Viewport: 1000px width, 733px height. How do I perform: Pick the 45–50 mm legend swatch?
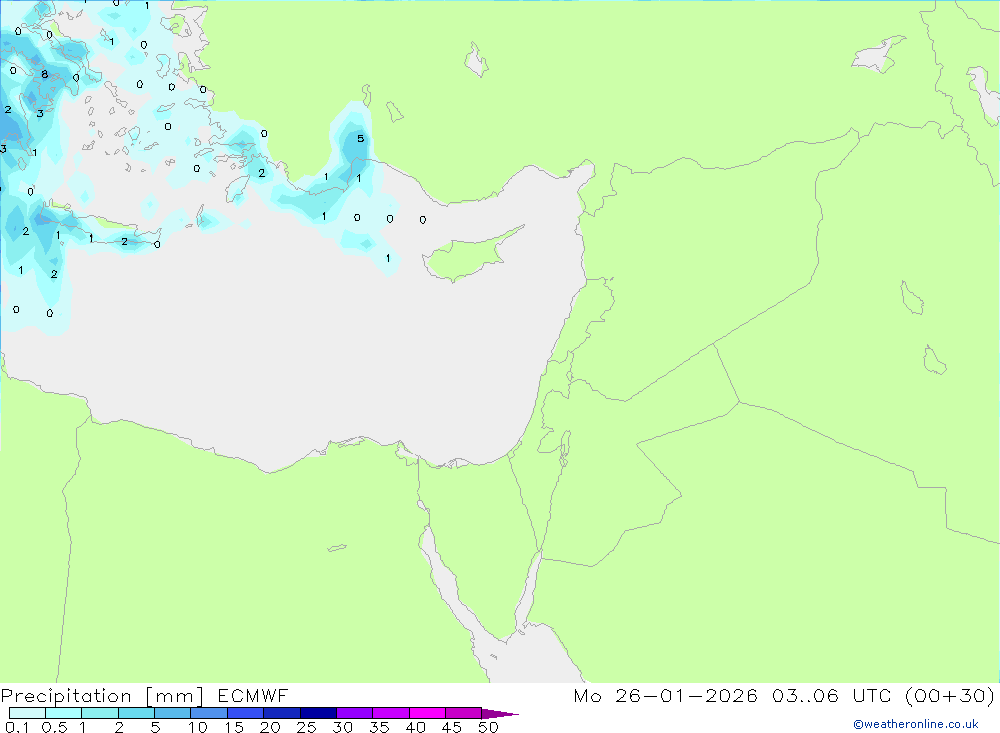point(464,713)
